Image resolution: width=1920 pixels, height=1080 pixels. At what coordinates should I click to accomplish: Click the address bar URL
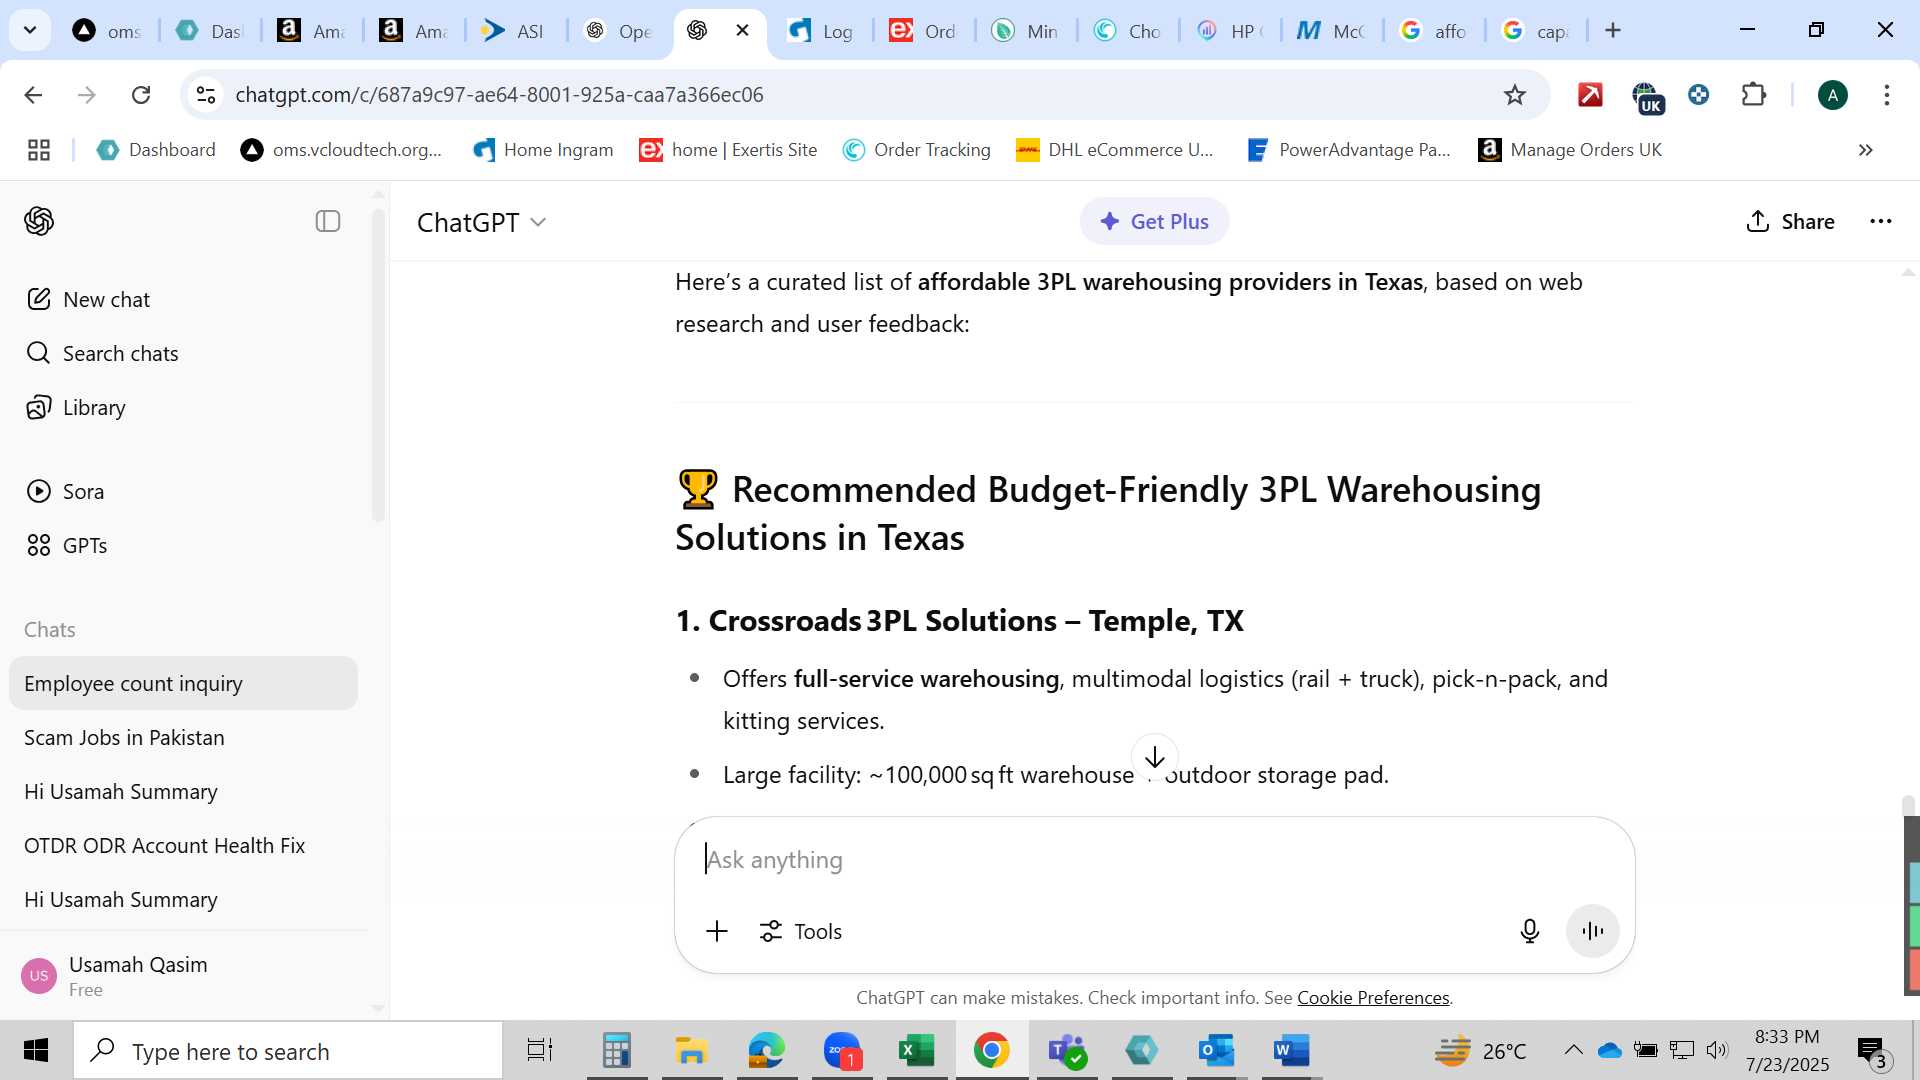pyautogui.click(x=499, y=95)
